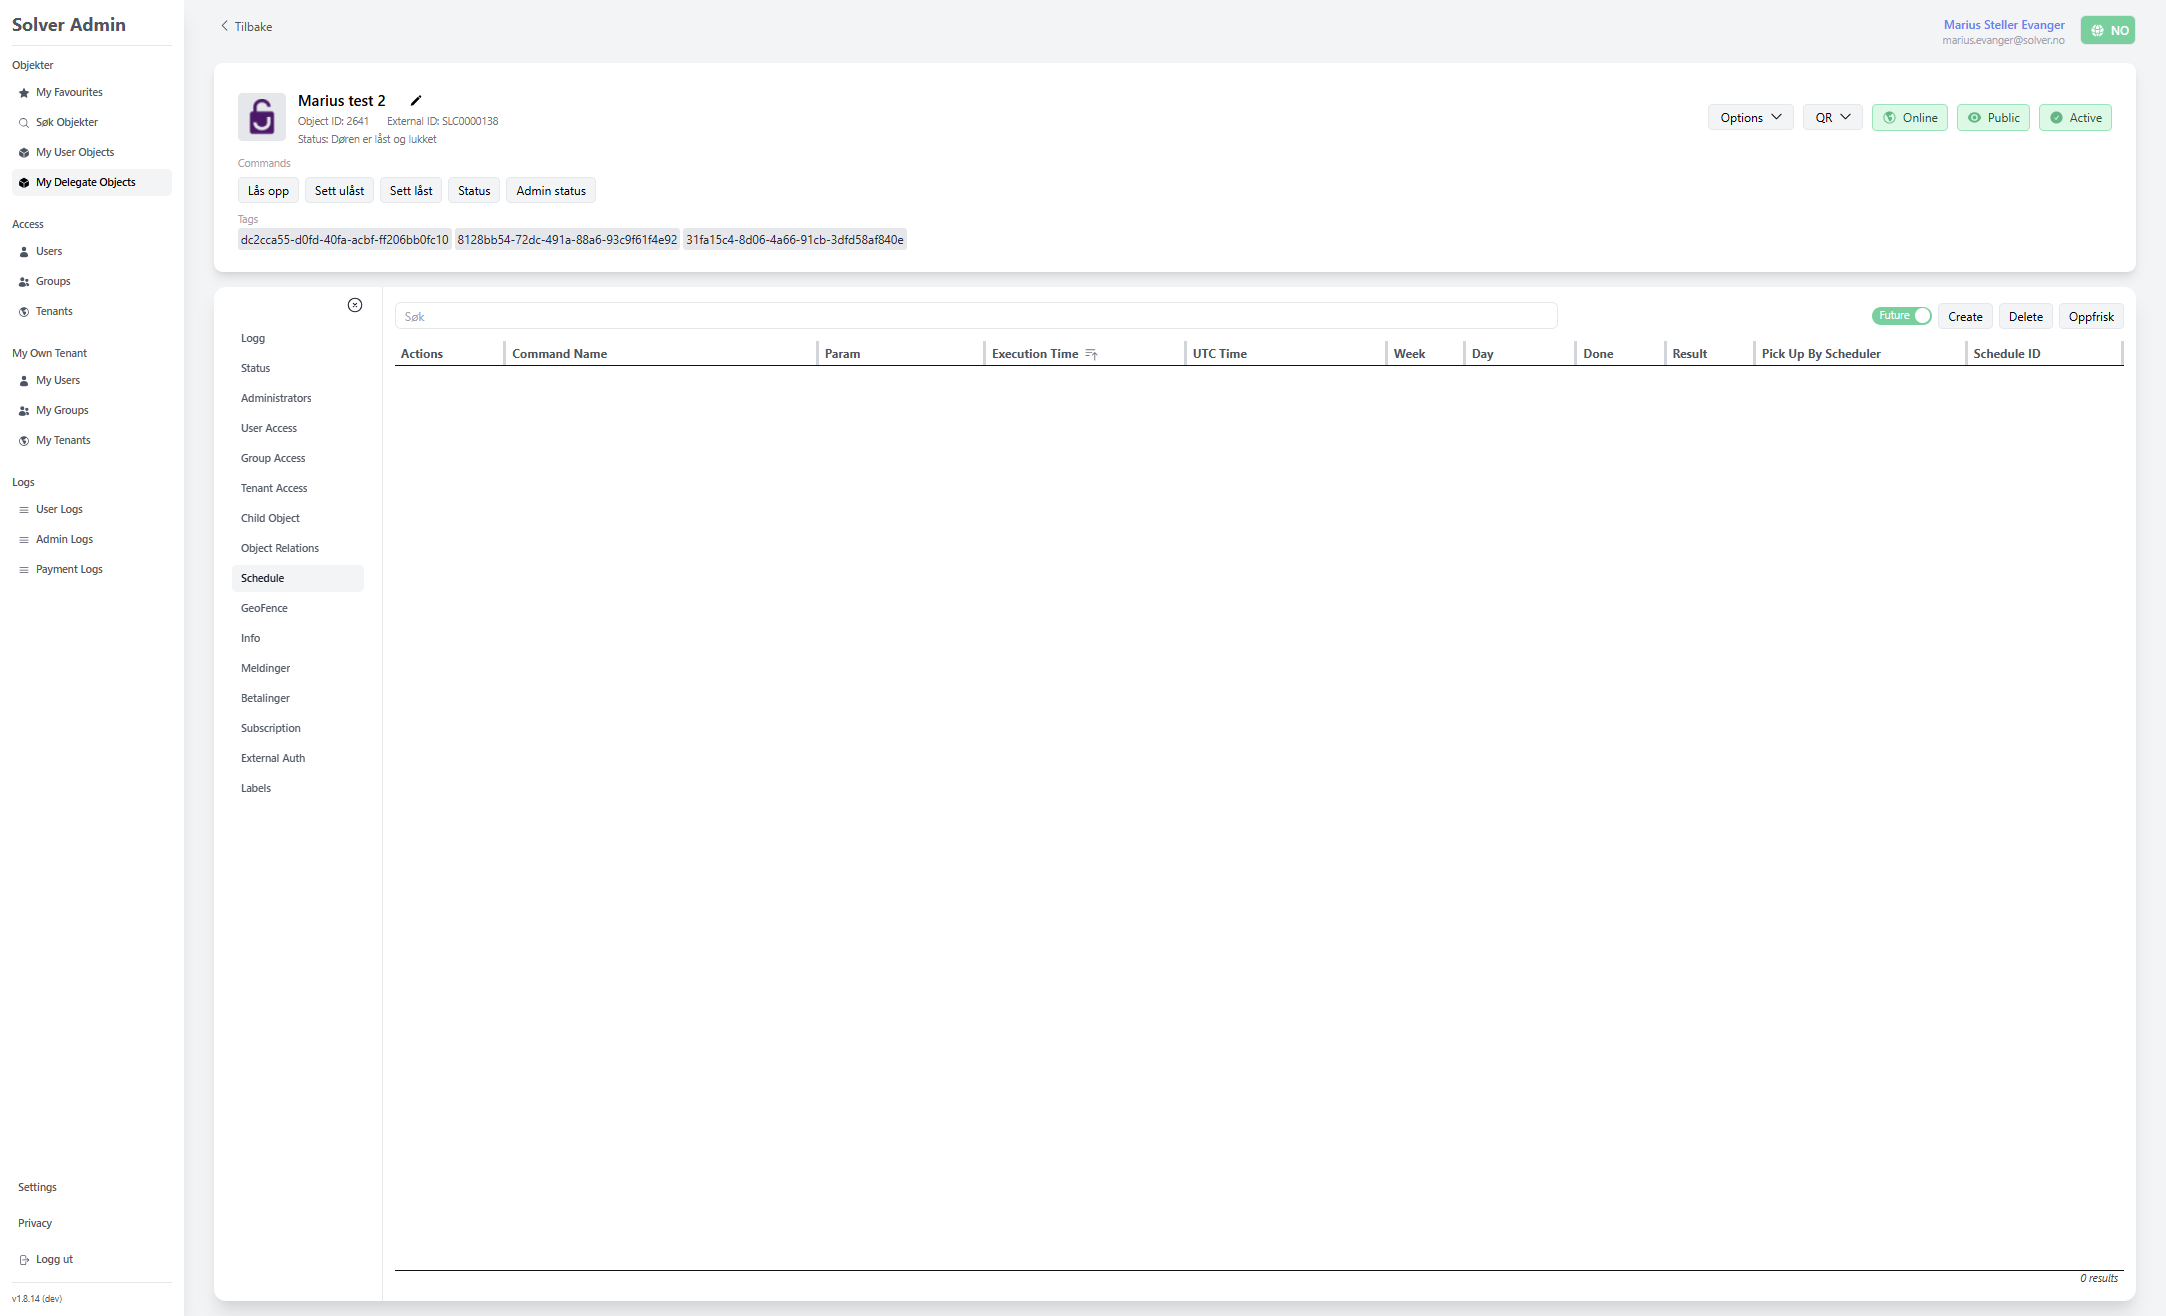The height and width of the screenshot is (1316, 2166).
Task: Click the person icon beside Users
Action: [24, 252]
